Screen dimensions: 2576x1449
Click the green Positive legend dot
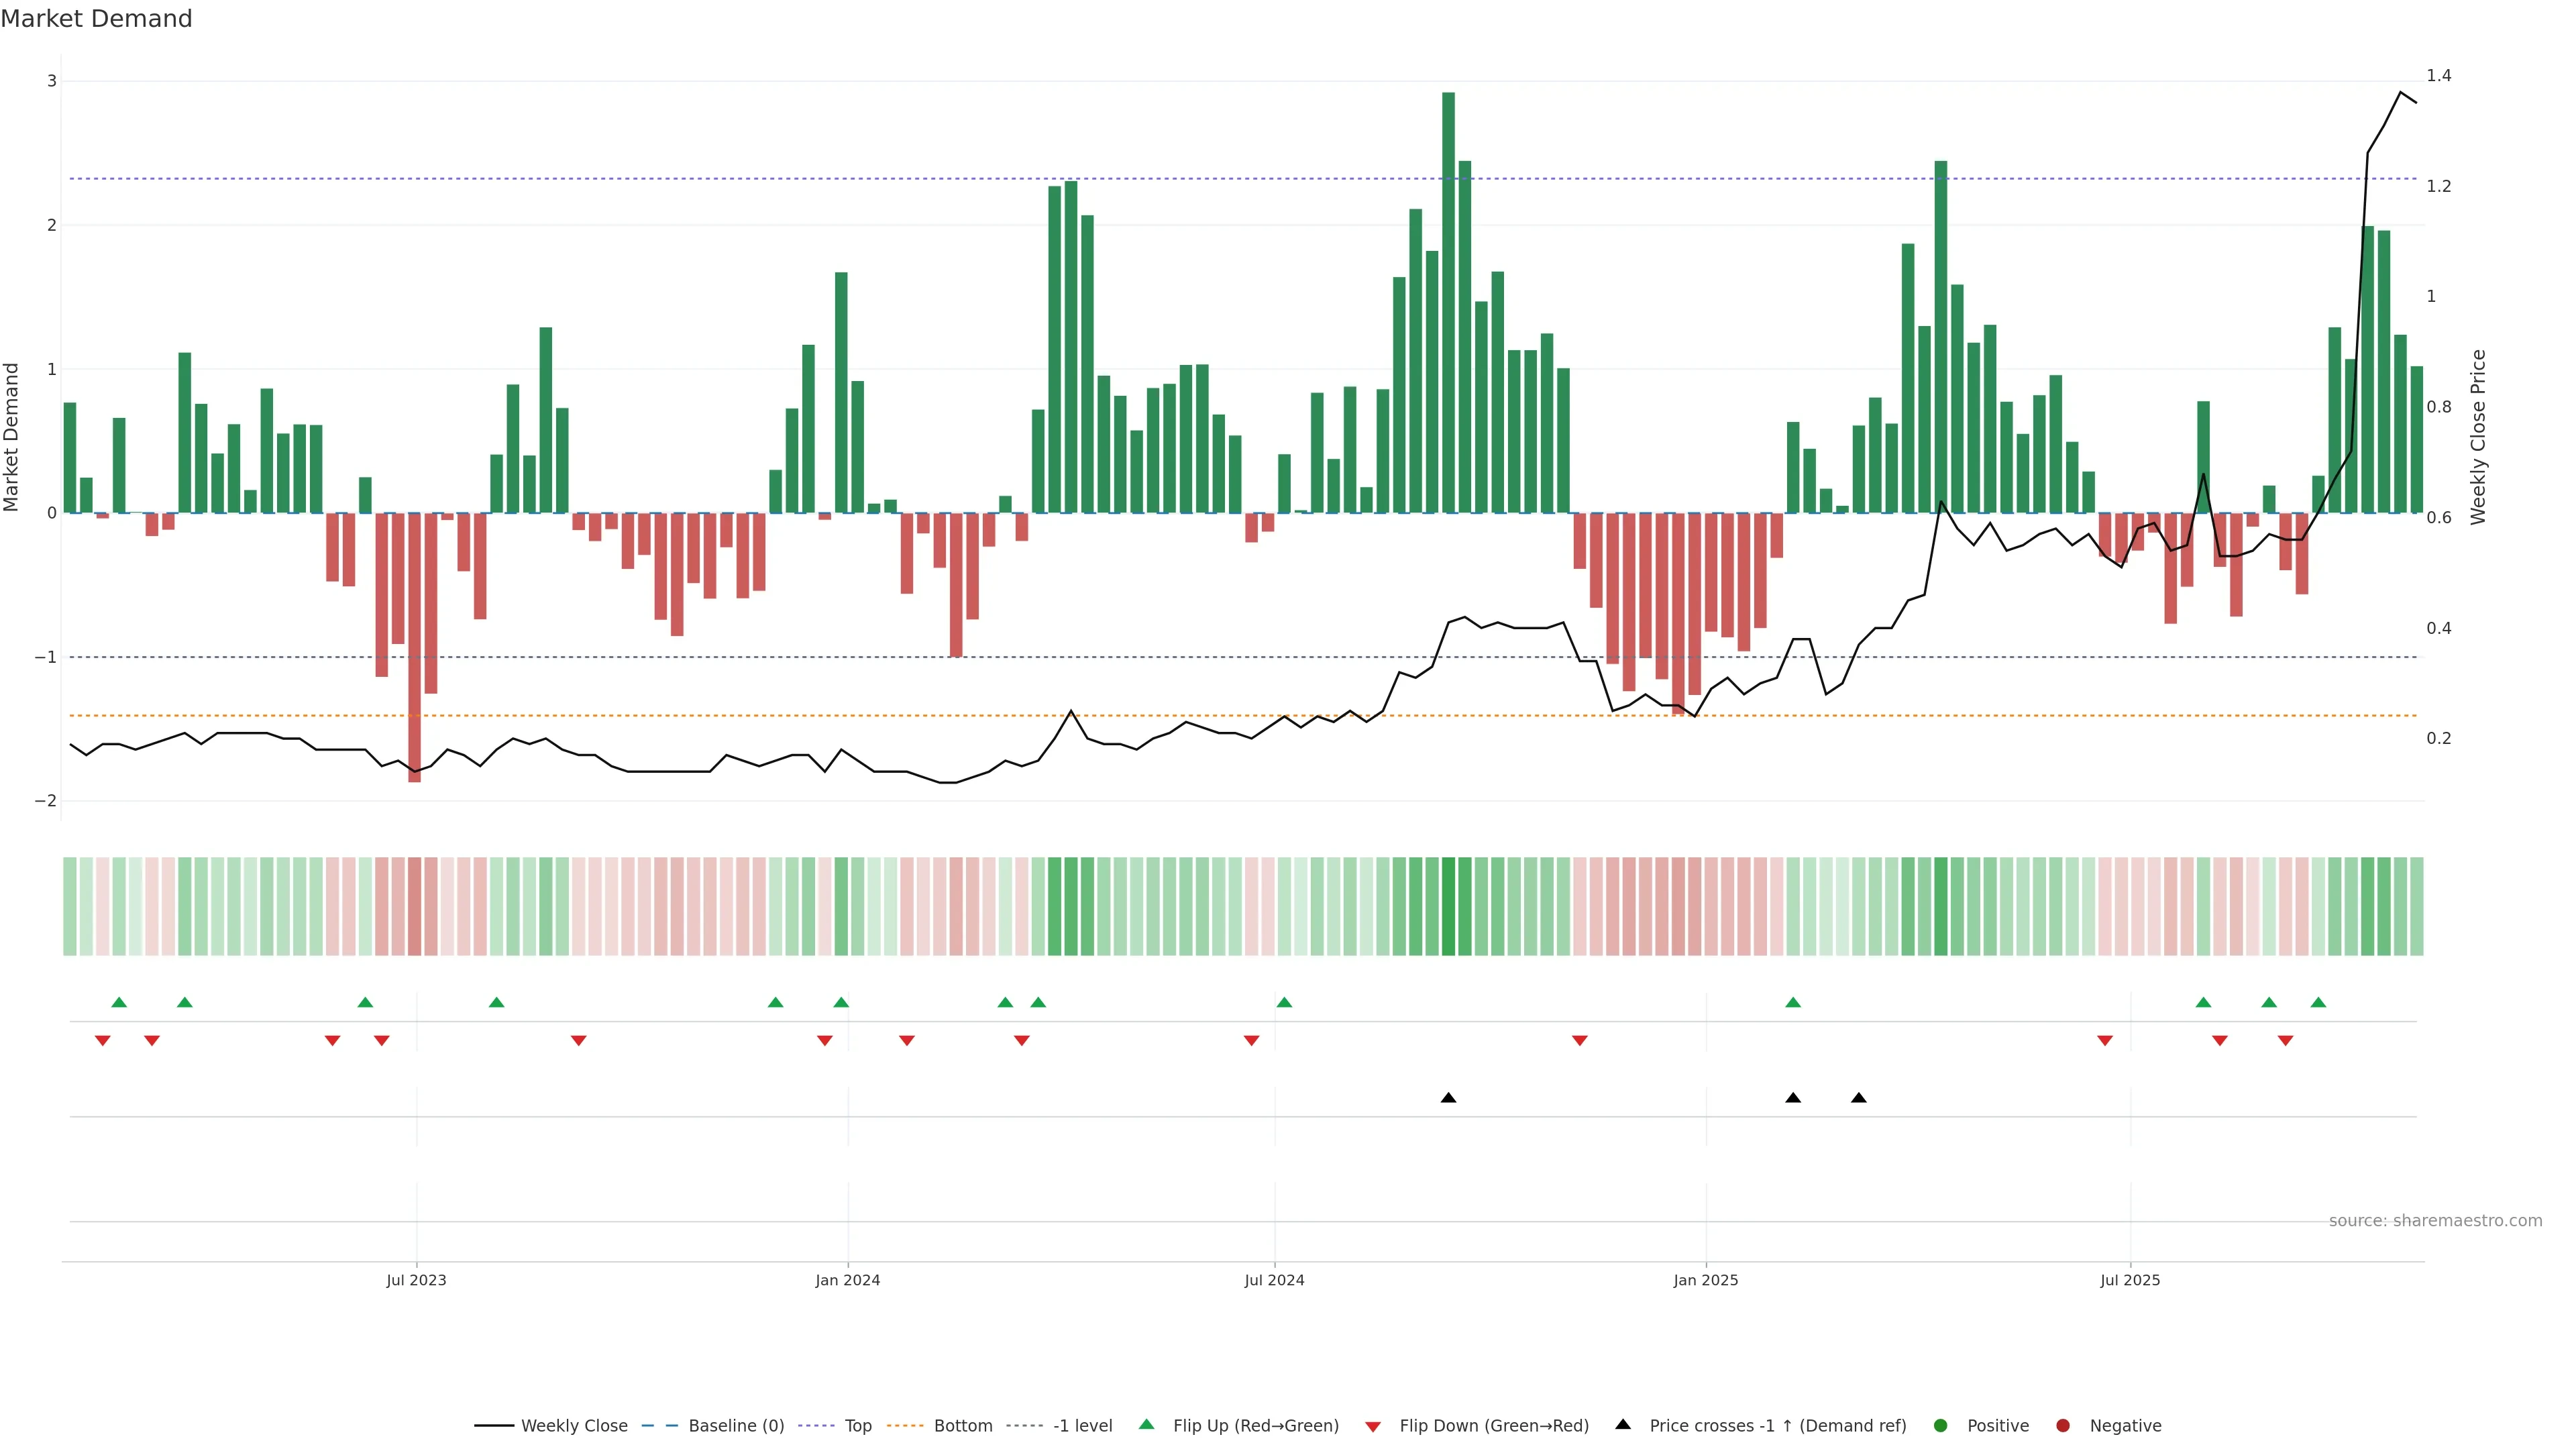point(1941,1426)
